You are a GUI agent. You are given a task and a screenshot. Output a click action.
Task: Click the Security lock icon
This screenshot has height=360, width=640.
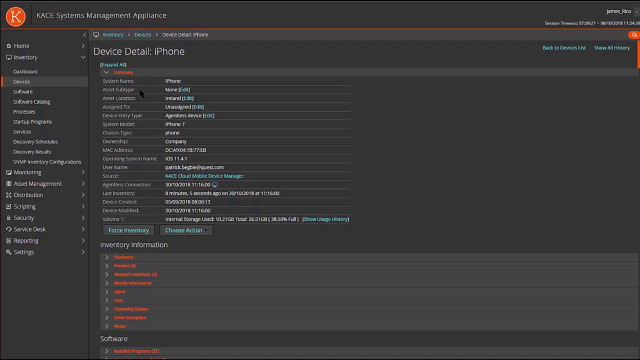click(9, 218)
